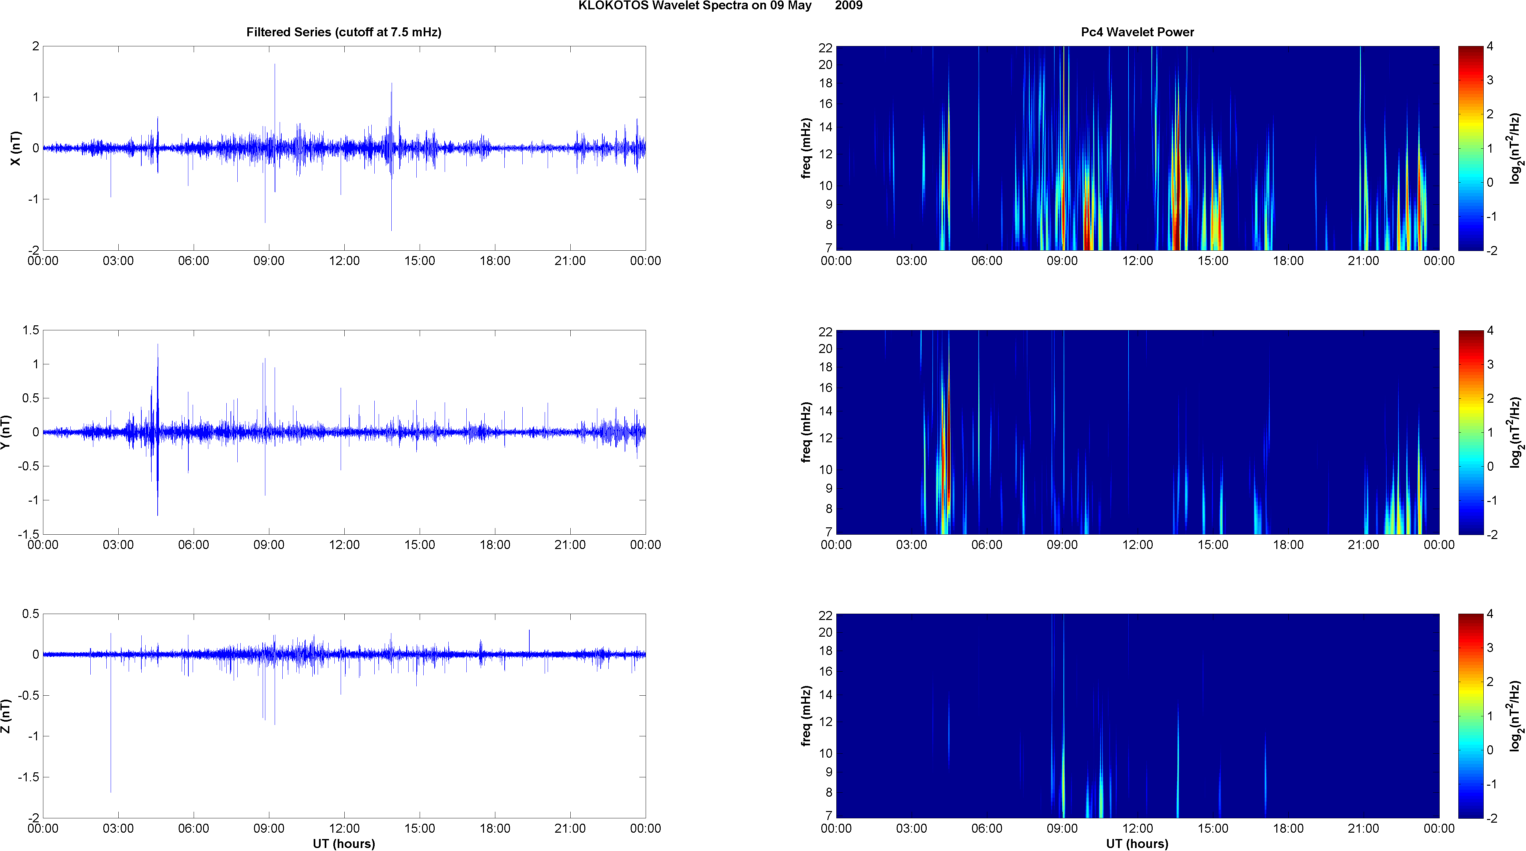Screen dimensions: 1526x851
Task: Click UT (hours) label under Z time series
Action: click(343, 843)
